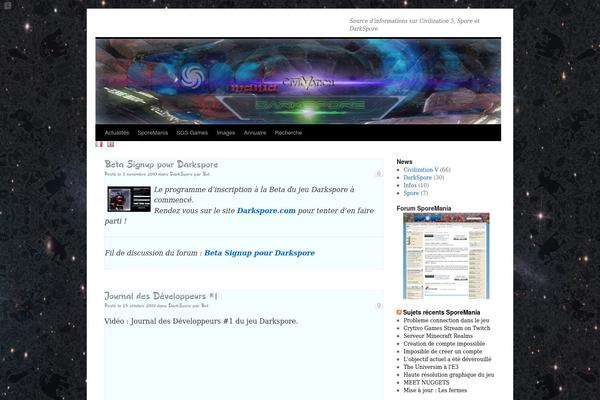600x400 pixels.
Task: Open forum thread Beta Signup pour Darkspore
Action: [x=259, y=253]
